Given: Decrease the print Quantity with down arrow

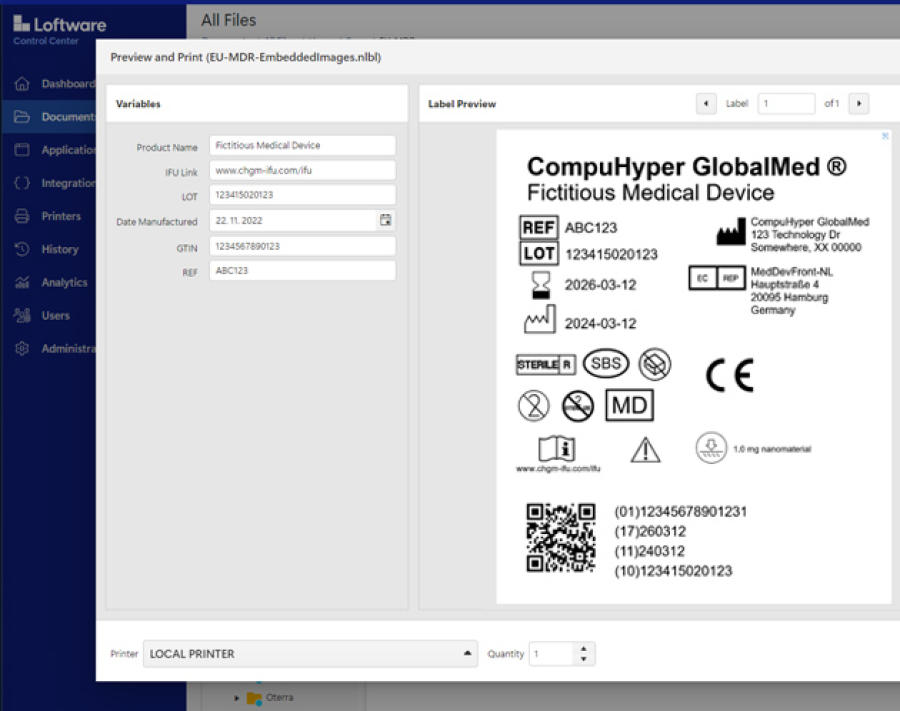Looking at the screenshot, I should tap(584, 659).
